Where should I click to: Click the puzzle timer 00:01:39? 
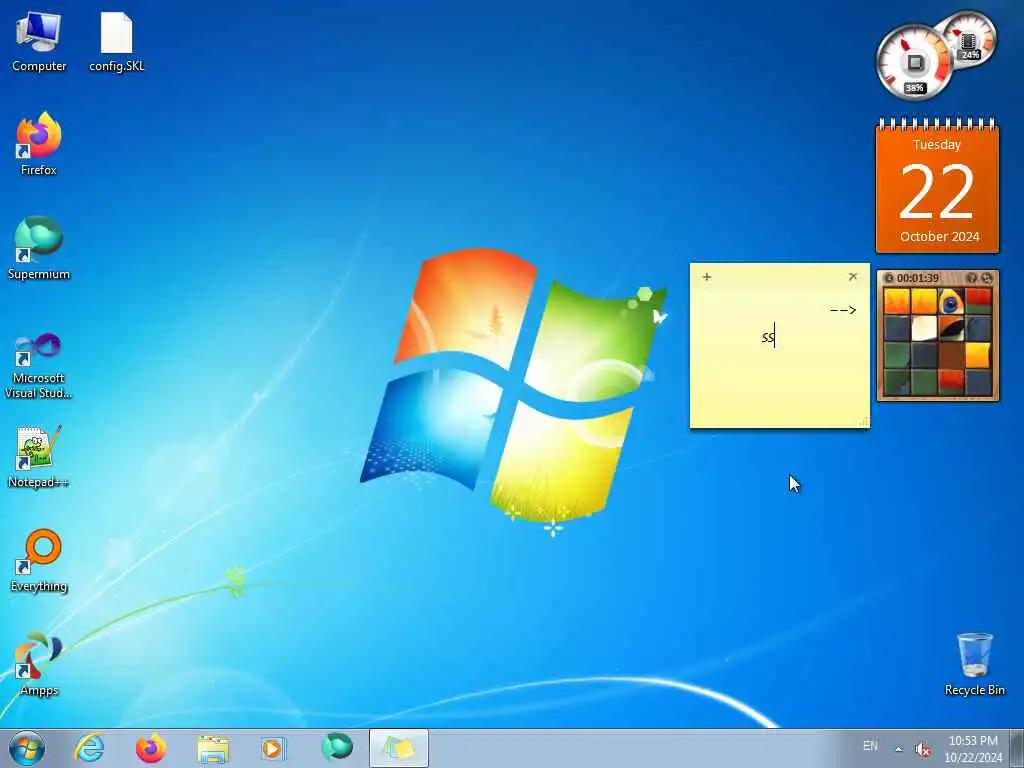coord(918,278)
